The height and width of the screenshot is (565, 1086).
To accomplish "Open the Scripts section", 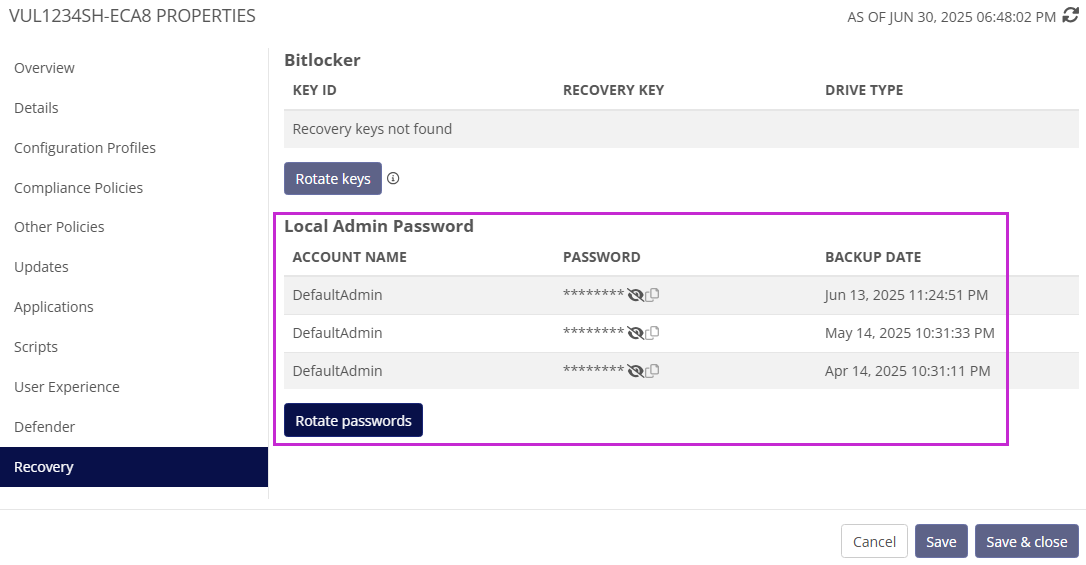I will 36,347.
